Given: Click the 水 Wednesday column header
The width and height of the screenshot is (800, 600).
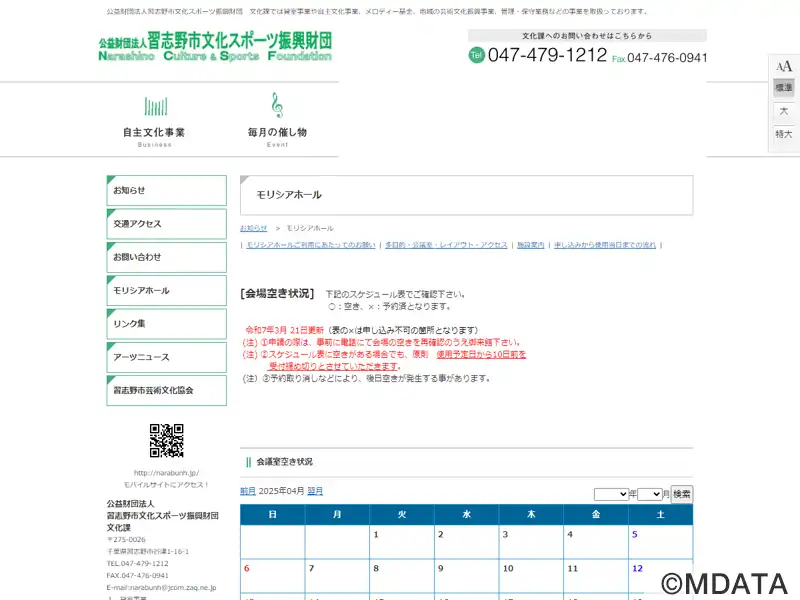Looking at the screenshot, I should pos(467,515).
